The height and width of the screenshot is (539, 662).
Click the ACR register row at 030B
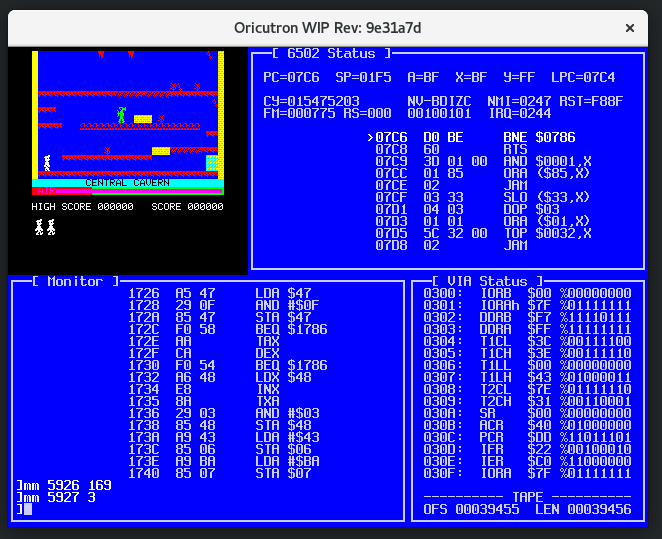527,425
